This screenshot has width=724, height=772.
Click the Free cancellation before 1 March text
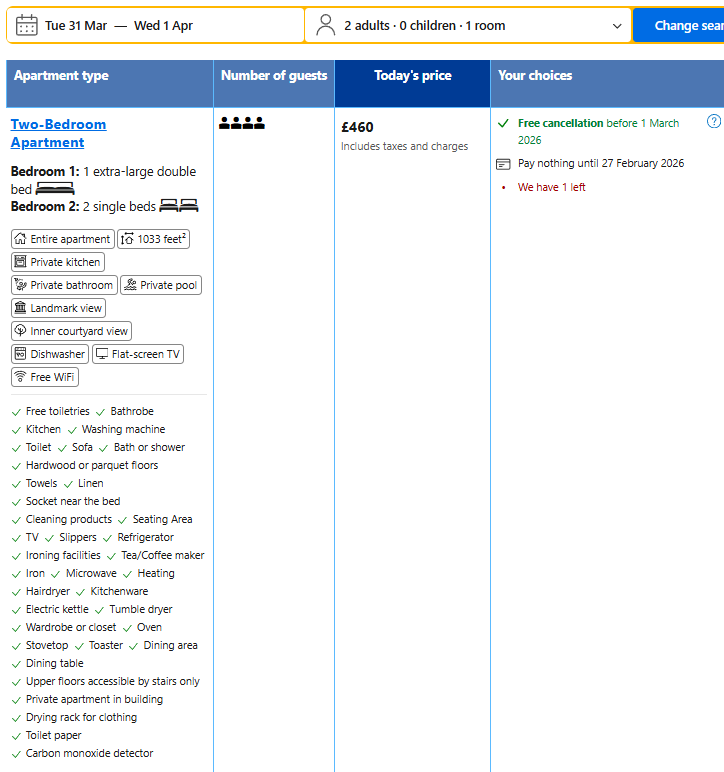click(598, 131)
